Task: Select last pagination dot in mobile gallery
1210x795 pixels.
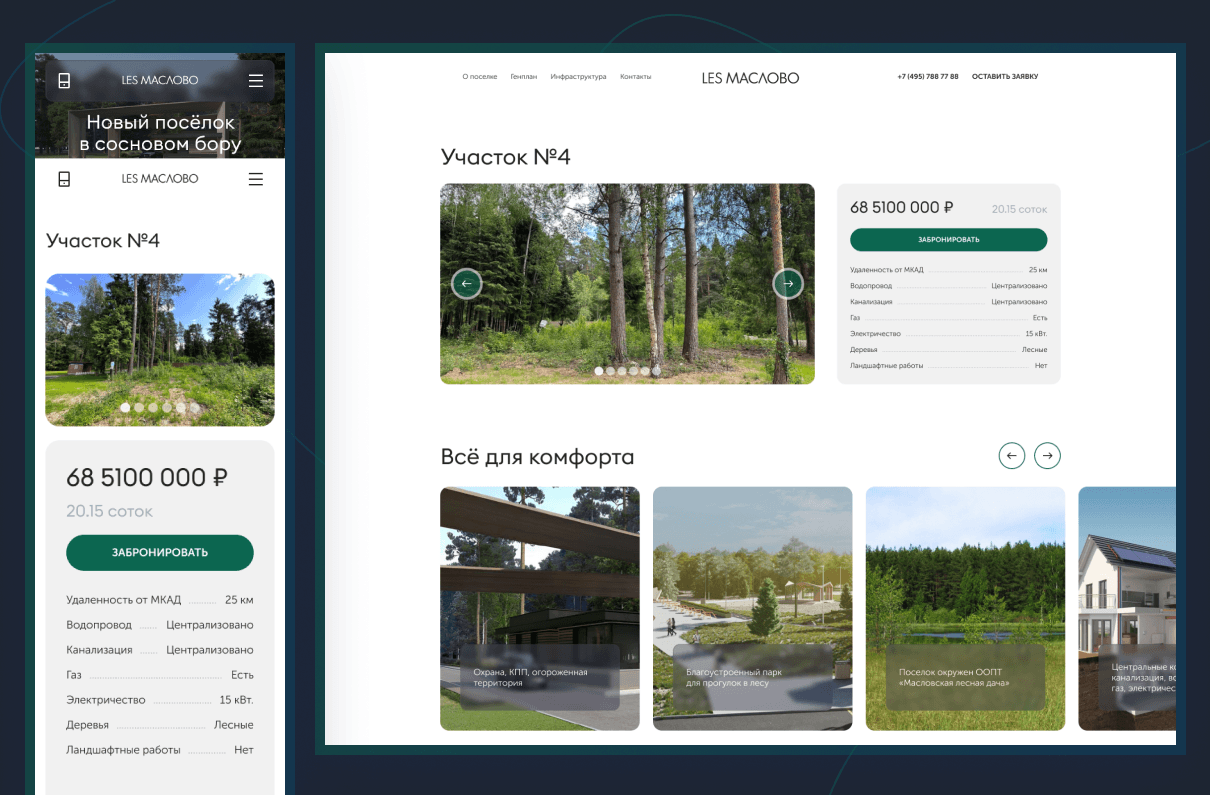Action: click(194, 408)
